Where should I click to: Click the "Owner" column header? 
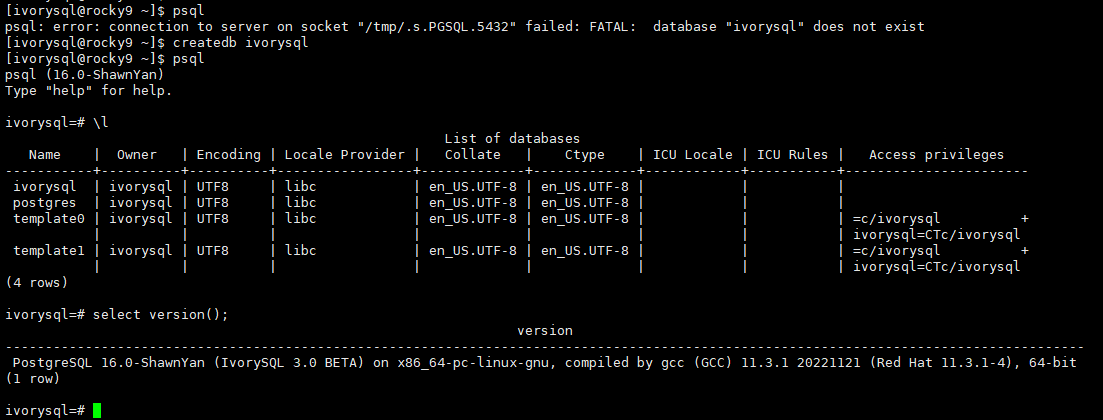137,155
